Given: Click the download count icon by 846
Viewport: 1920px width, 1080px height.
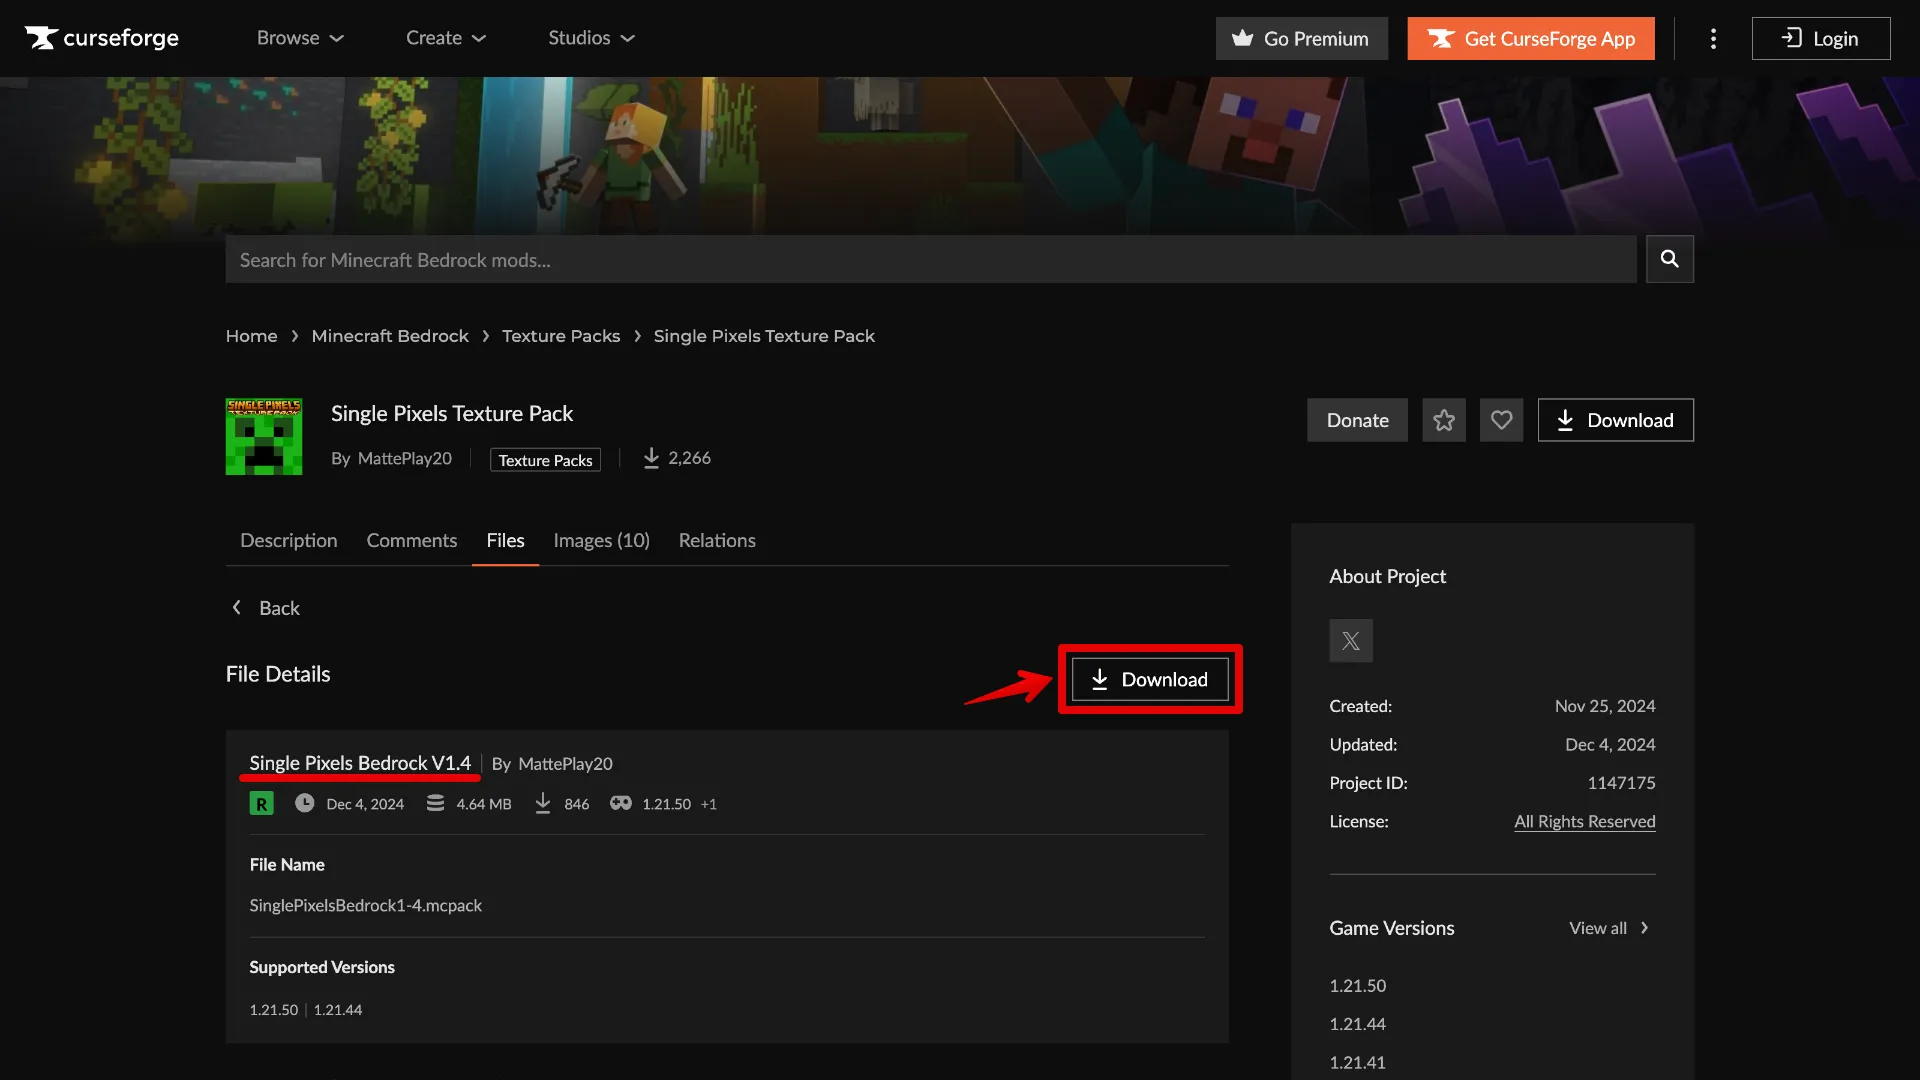Looking at the screenshot, I should 543,803.
